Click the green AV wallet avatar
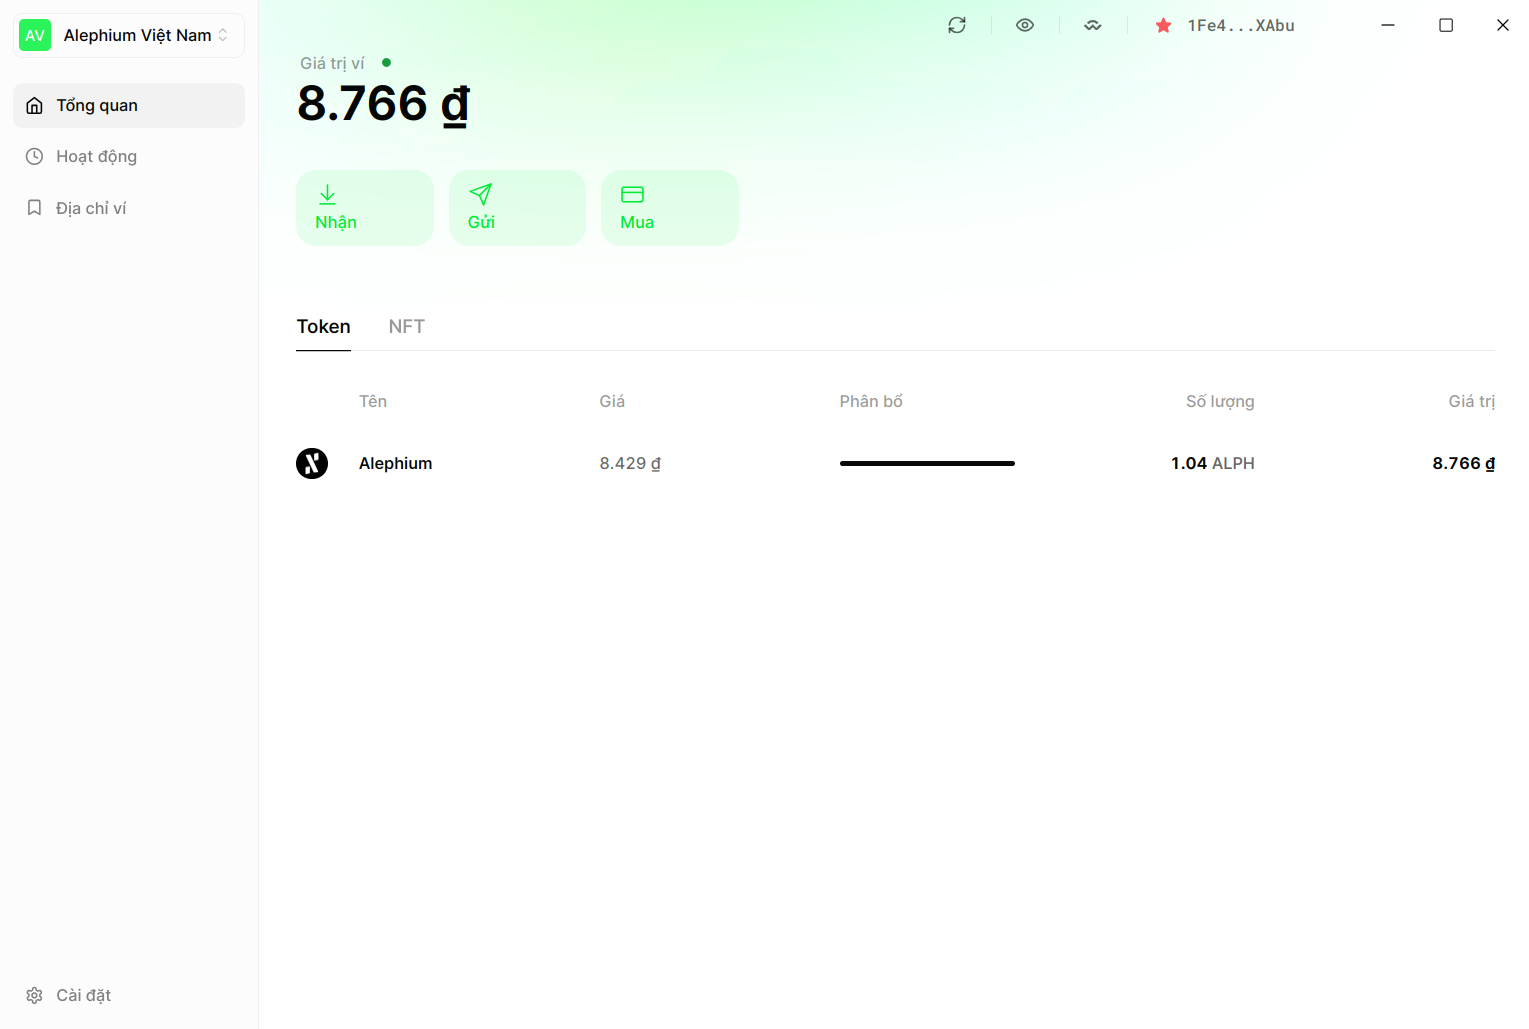 35,35
